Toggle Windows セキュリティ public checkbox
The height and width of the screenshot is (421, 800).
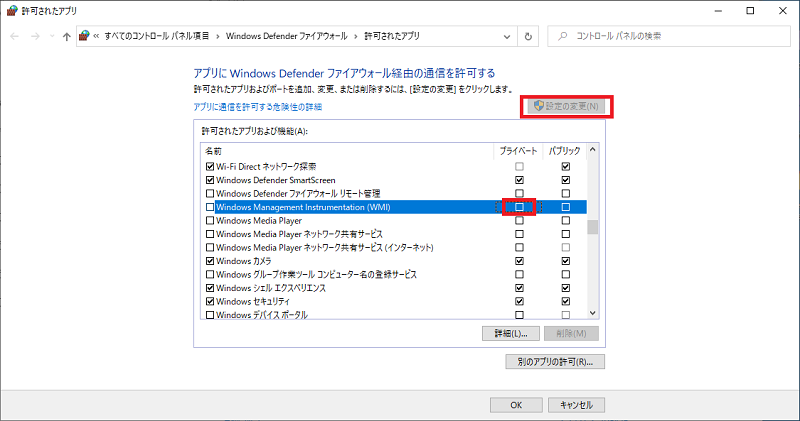(565, 302)
